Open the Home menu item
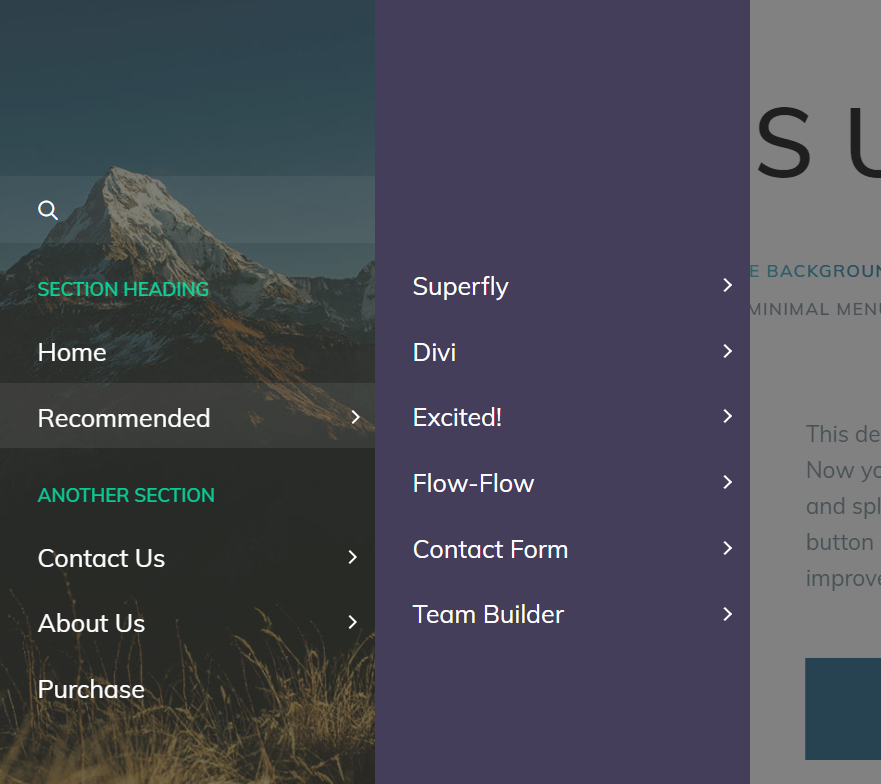This screenshot has height=784, width=881. 72,353
